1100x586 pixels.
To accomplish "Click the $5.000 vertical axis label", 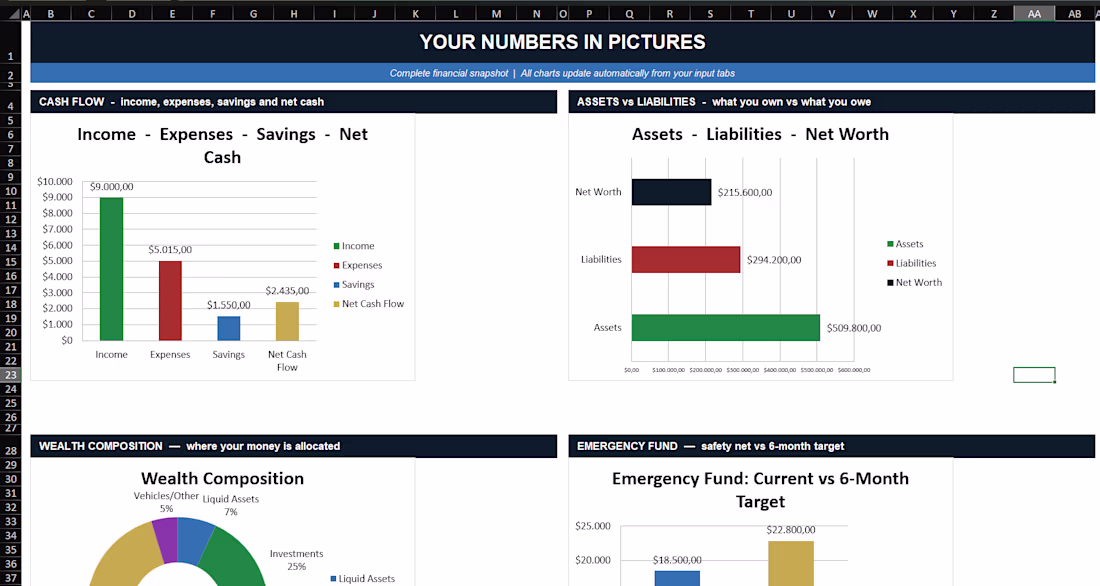I will (x=58, y=261).
